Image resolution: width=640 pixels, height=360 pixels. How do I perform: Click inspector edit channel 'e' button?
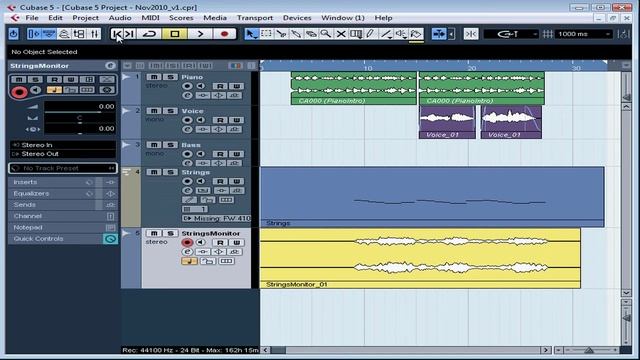point(110,66)
